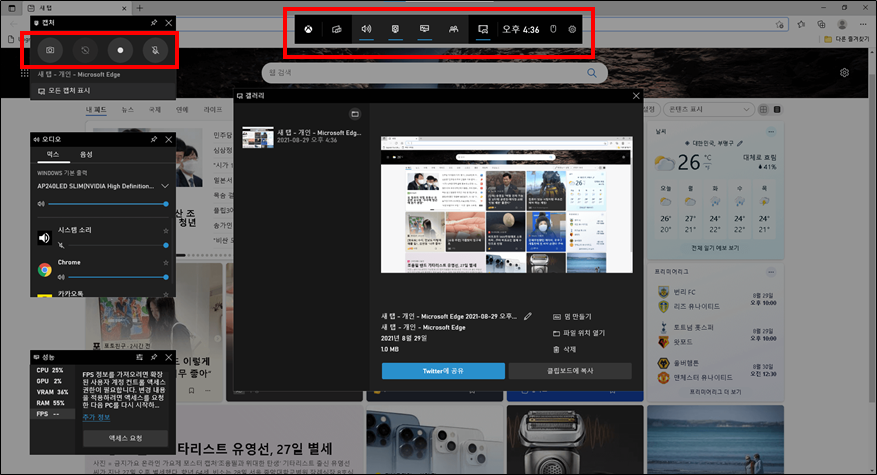Select the VRAM 36% metric
This screenshot has width=877, height=475.
tap(52, 392)
